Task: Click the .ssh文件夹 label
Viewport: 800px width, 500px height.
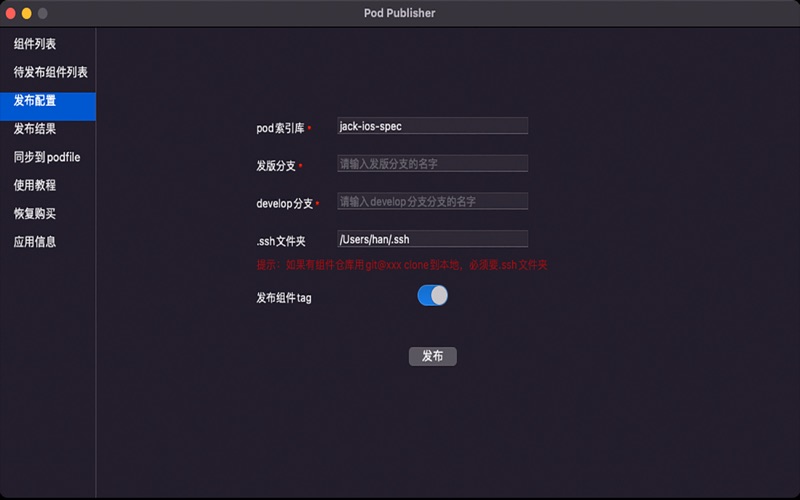Action: click(281, 241)
